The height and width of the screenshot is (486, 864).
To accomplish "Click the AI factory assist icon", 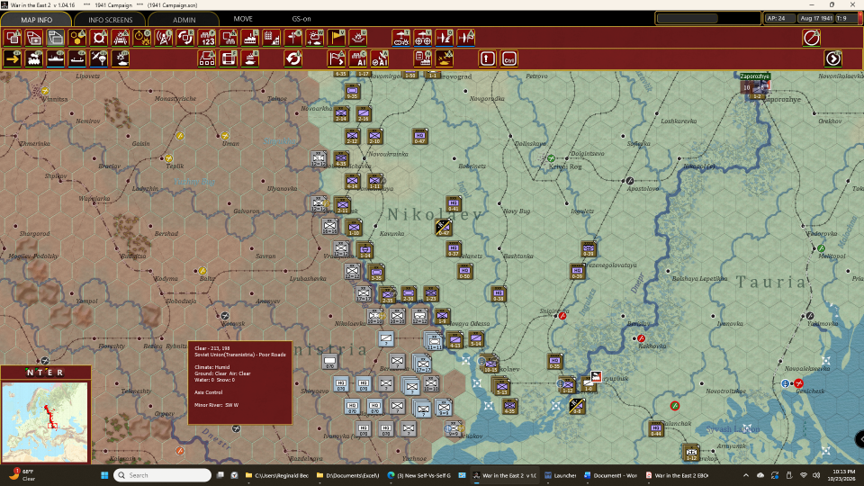I will (358, 58).
